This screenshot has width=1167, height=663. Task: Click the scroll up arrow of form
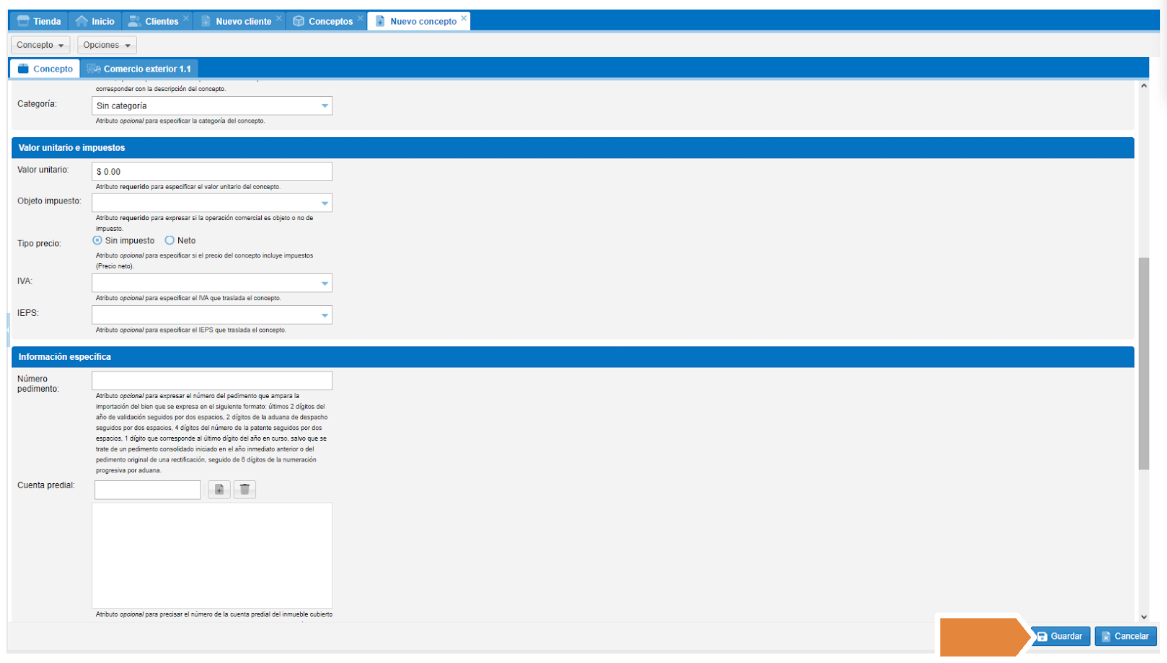[x=1144, y=86]
